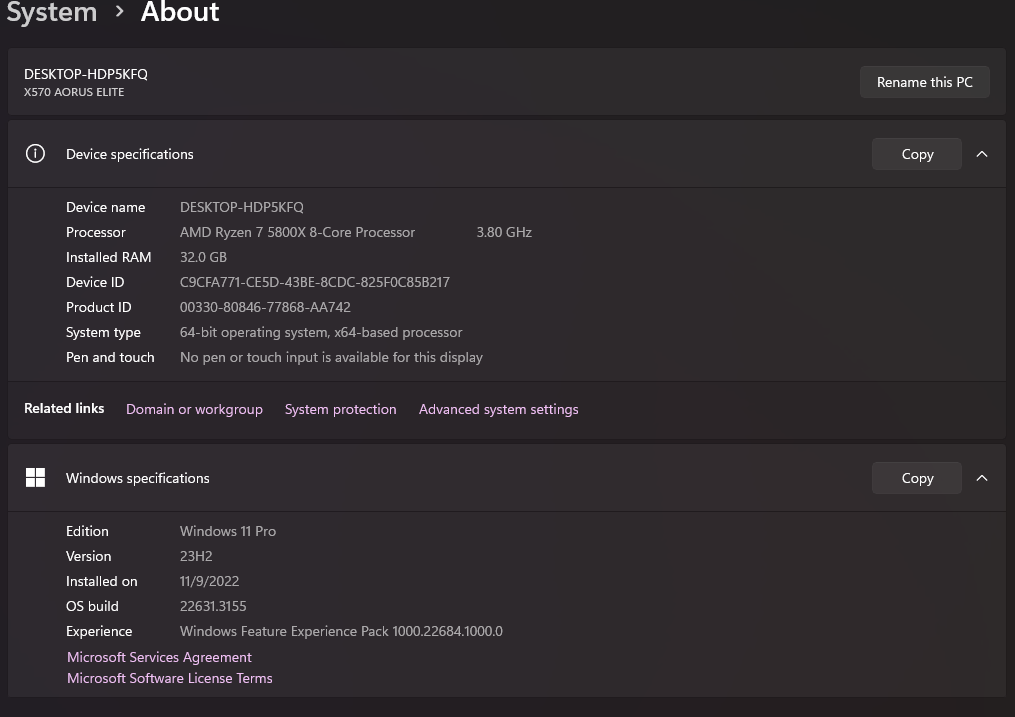Click the Windows specifications header label
Viewport: 1015px width, 717px height.
click(x=138, y=478)
